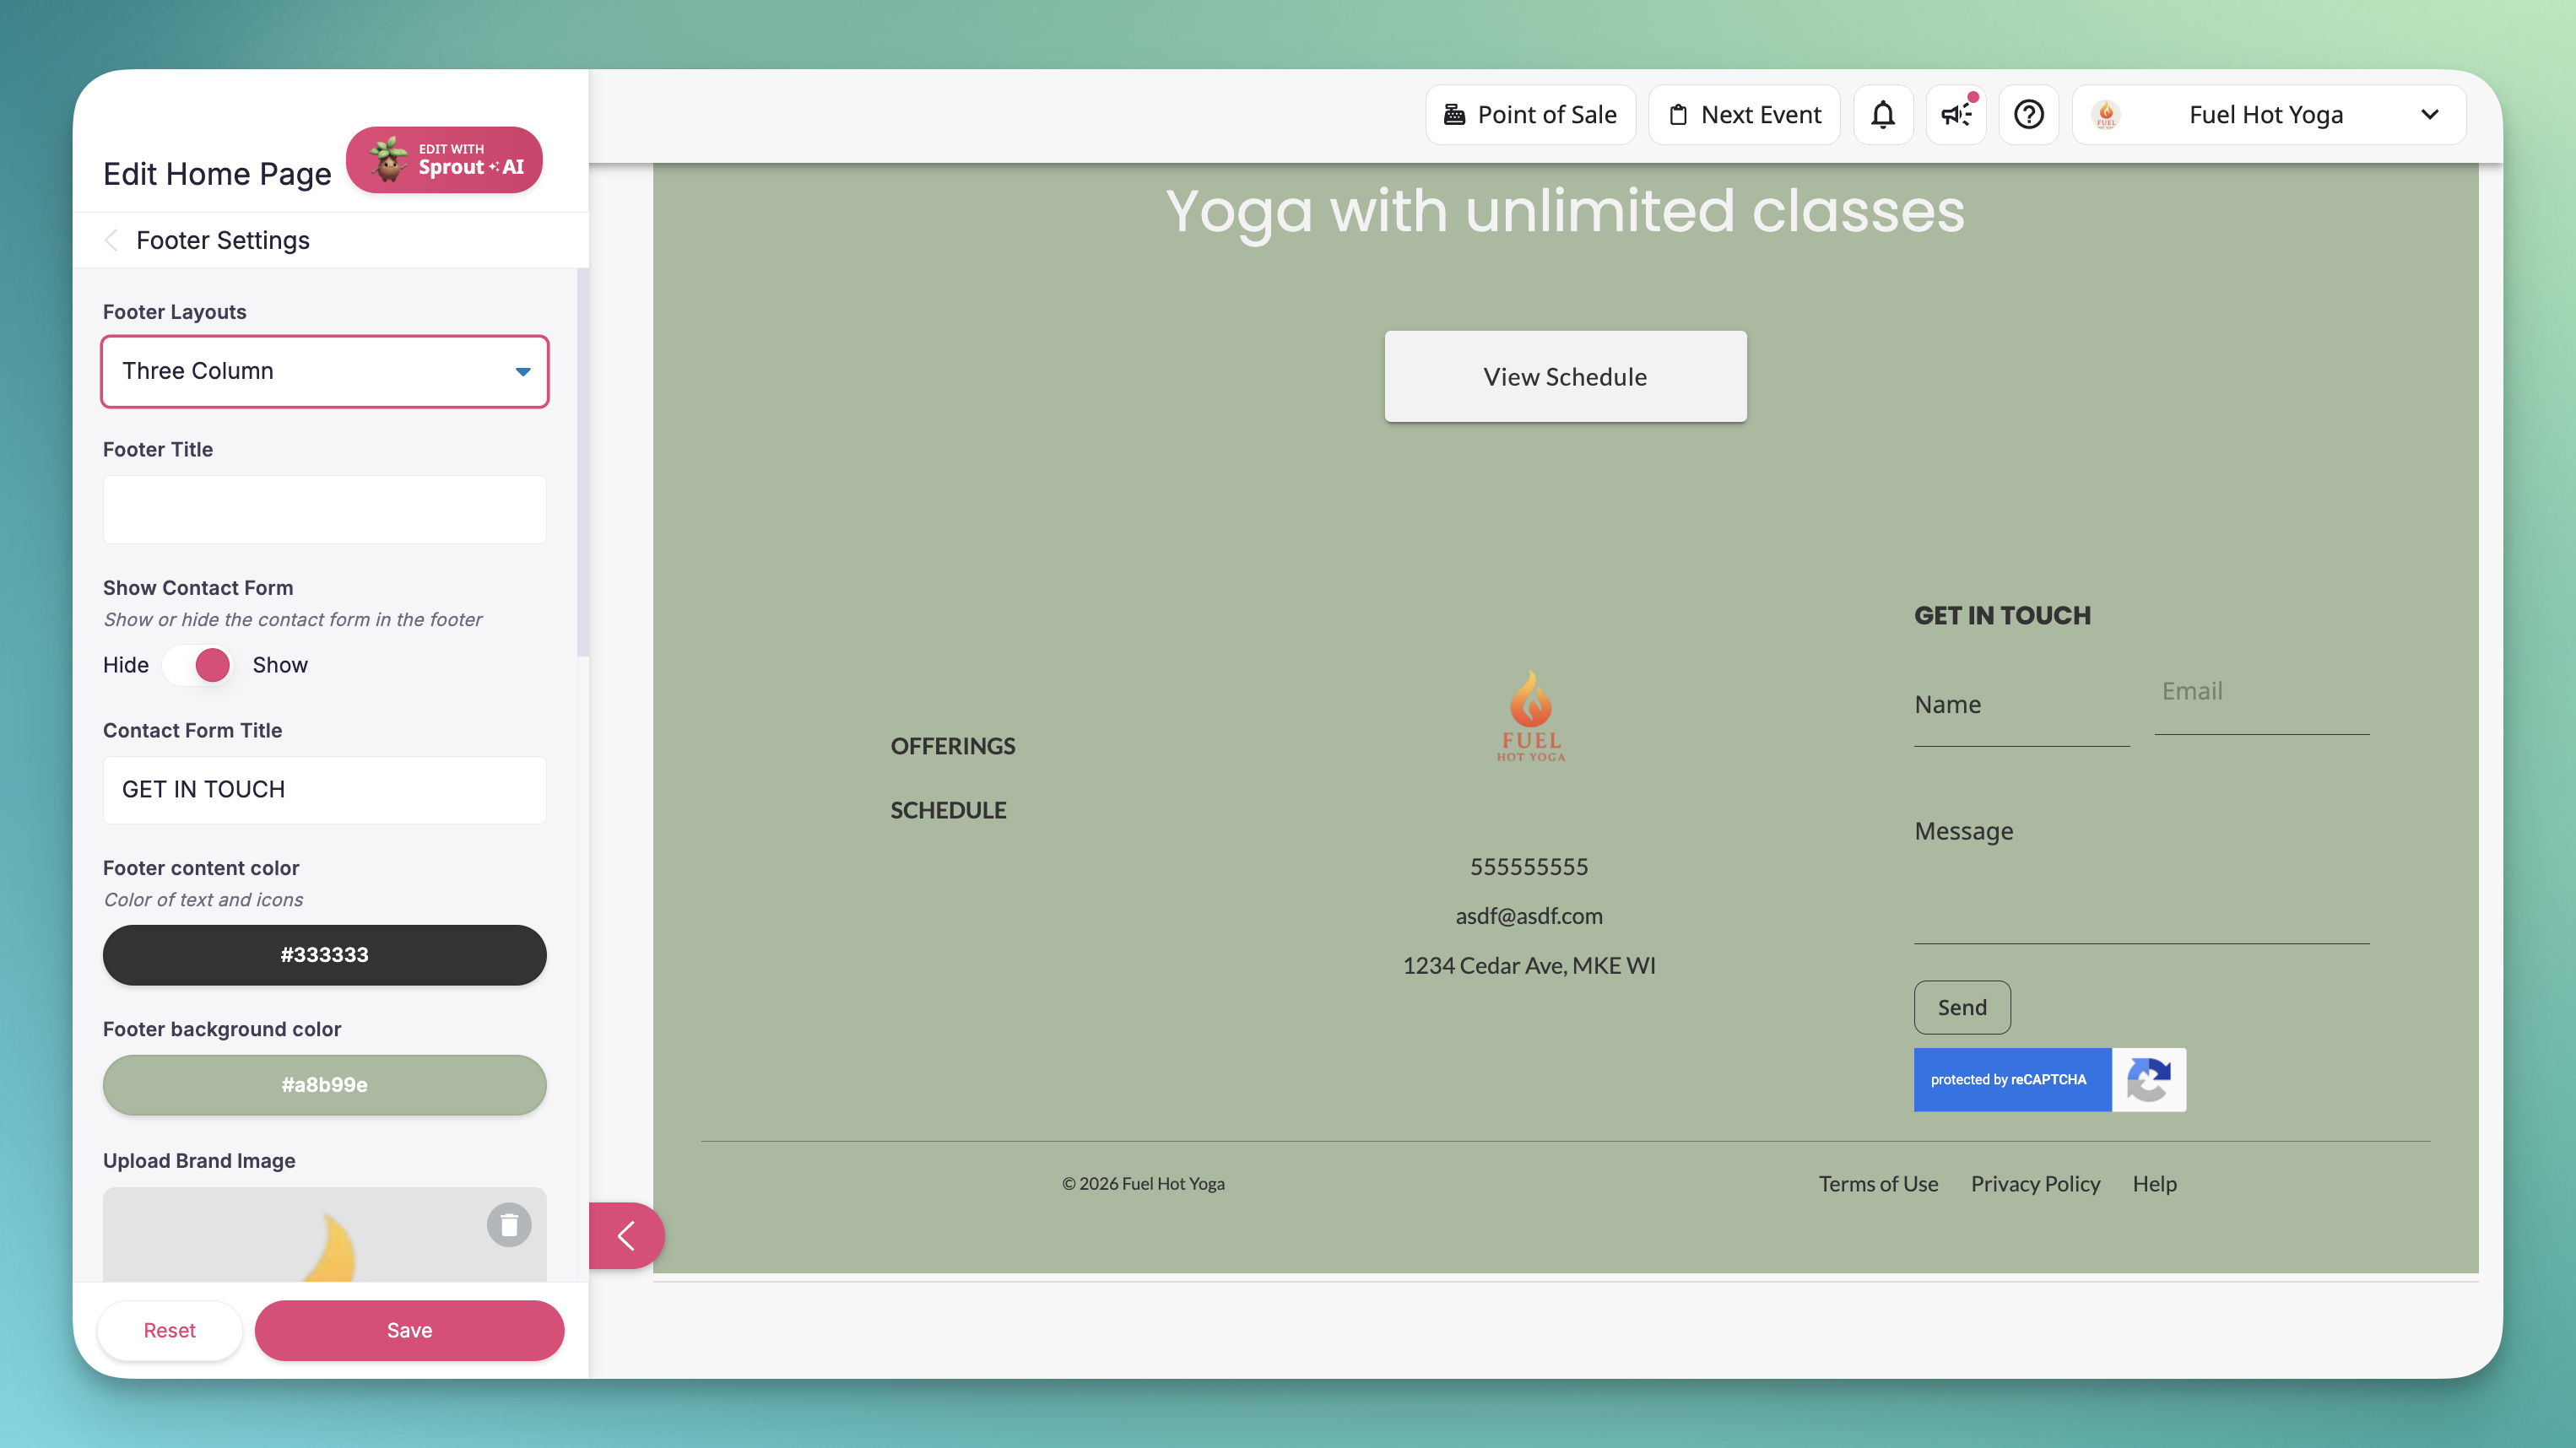
Task: Click the GET IN TOUCH heading
Action: 2002,615
